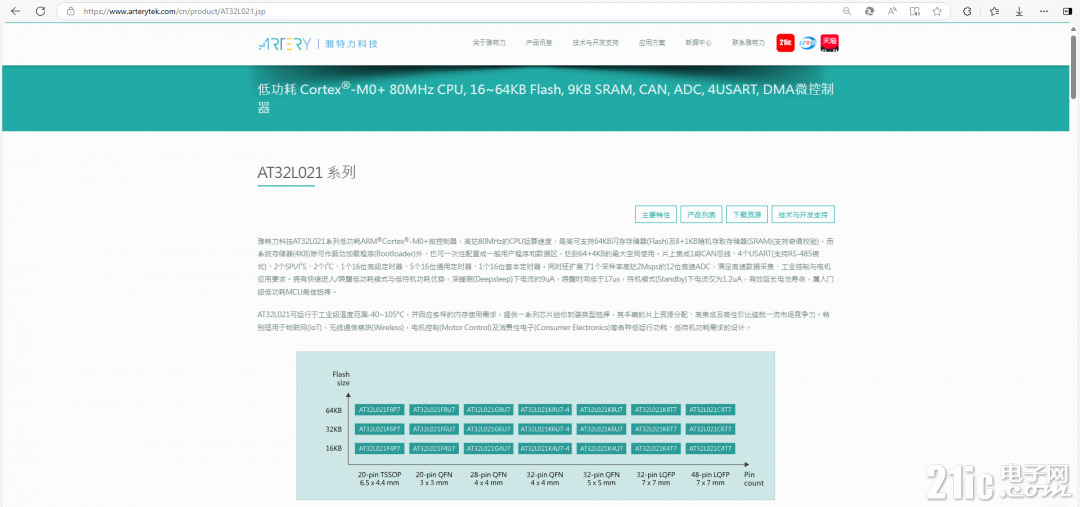Viewport: 1080px width, 507px height.
Task: Add this page to favorites star
Action: click(x=937, y=11)
